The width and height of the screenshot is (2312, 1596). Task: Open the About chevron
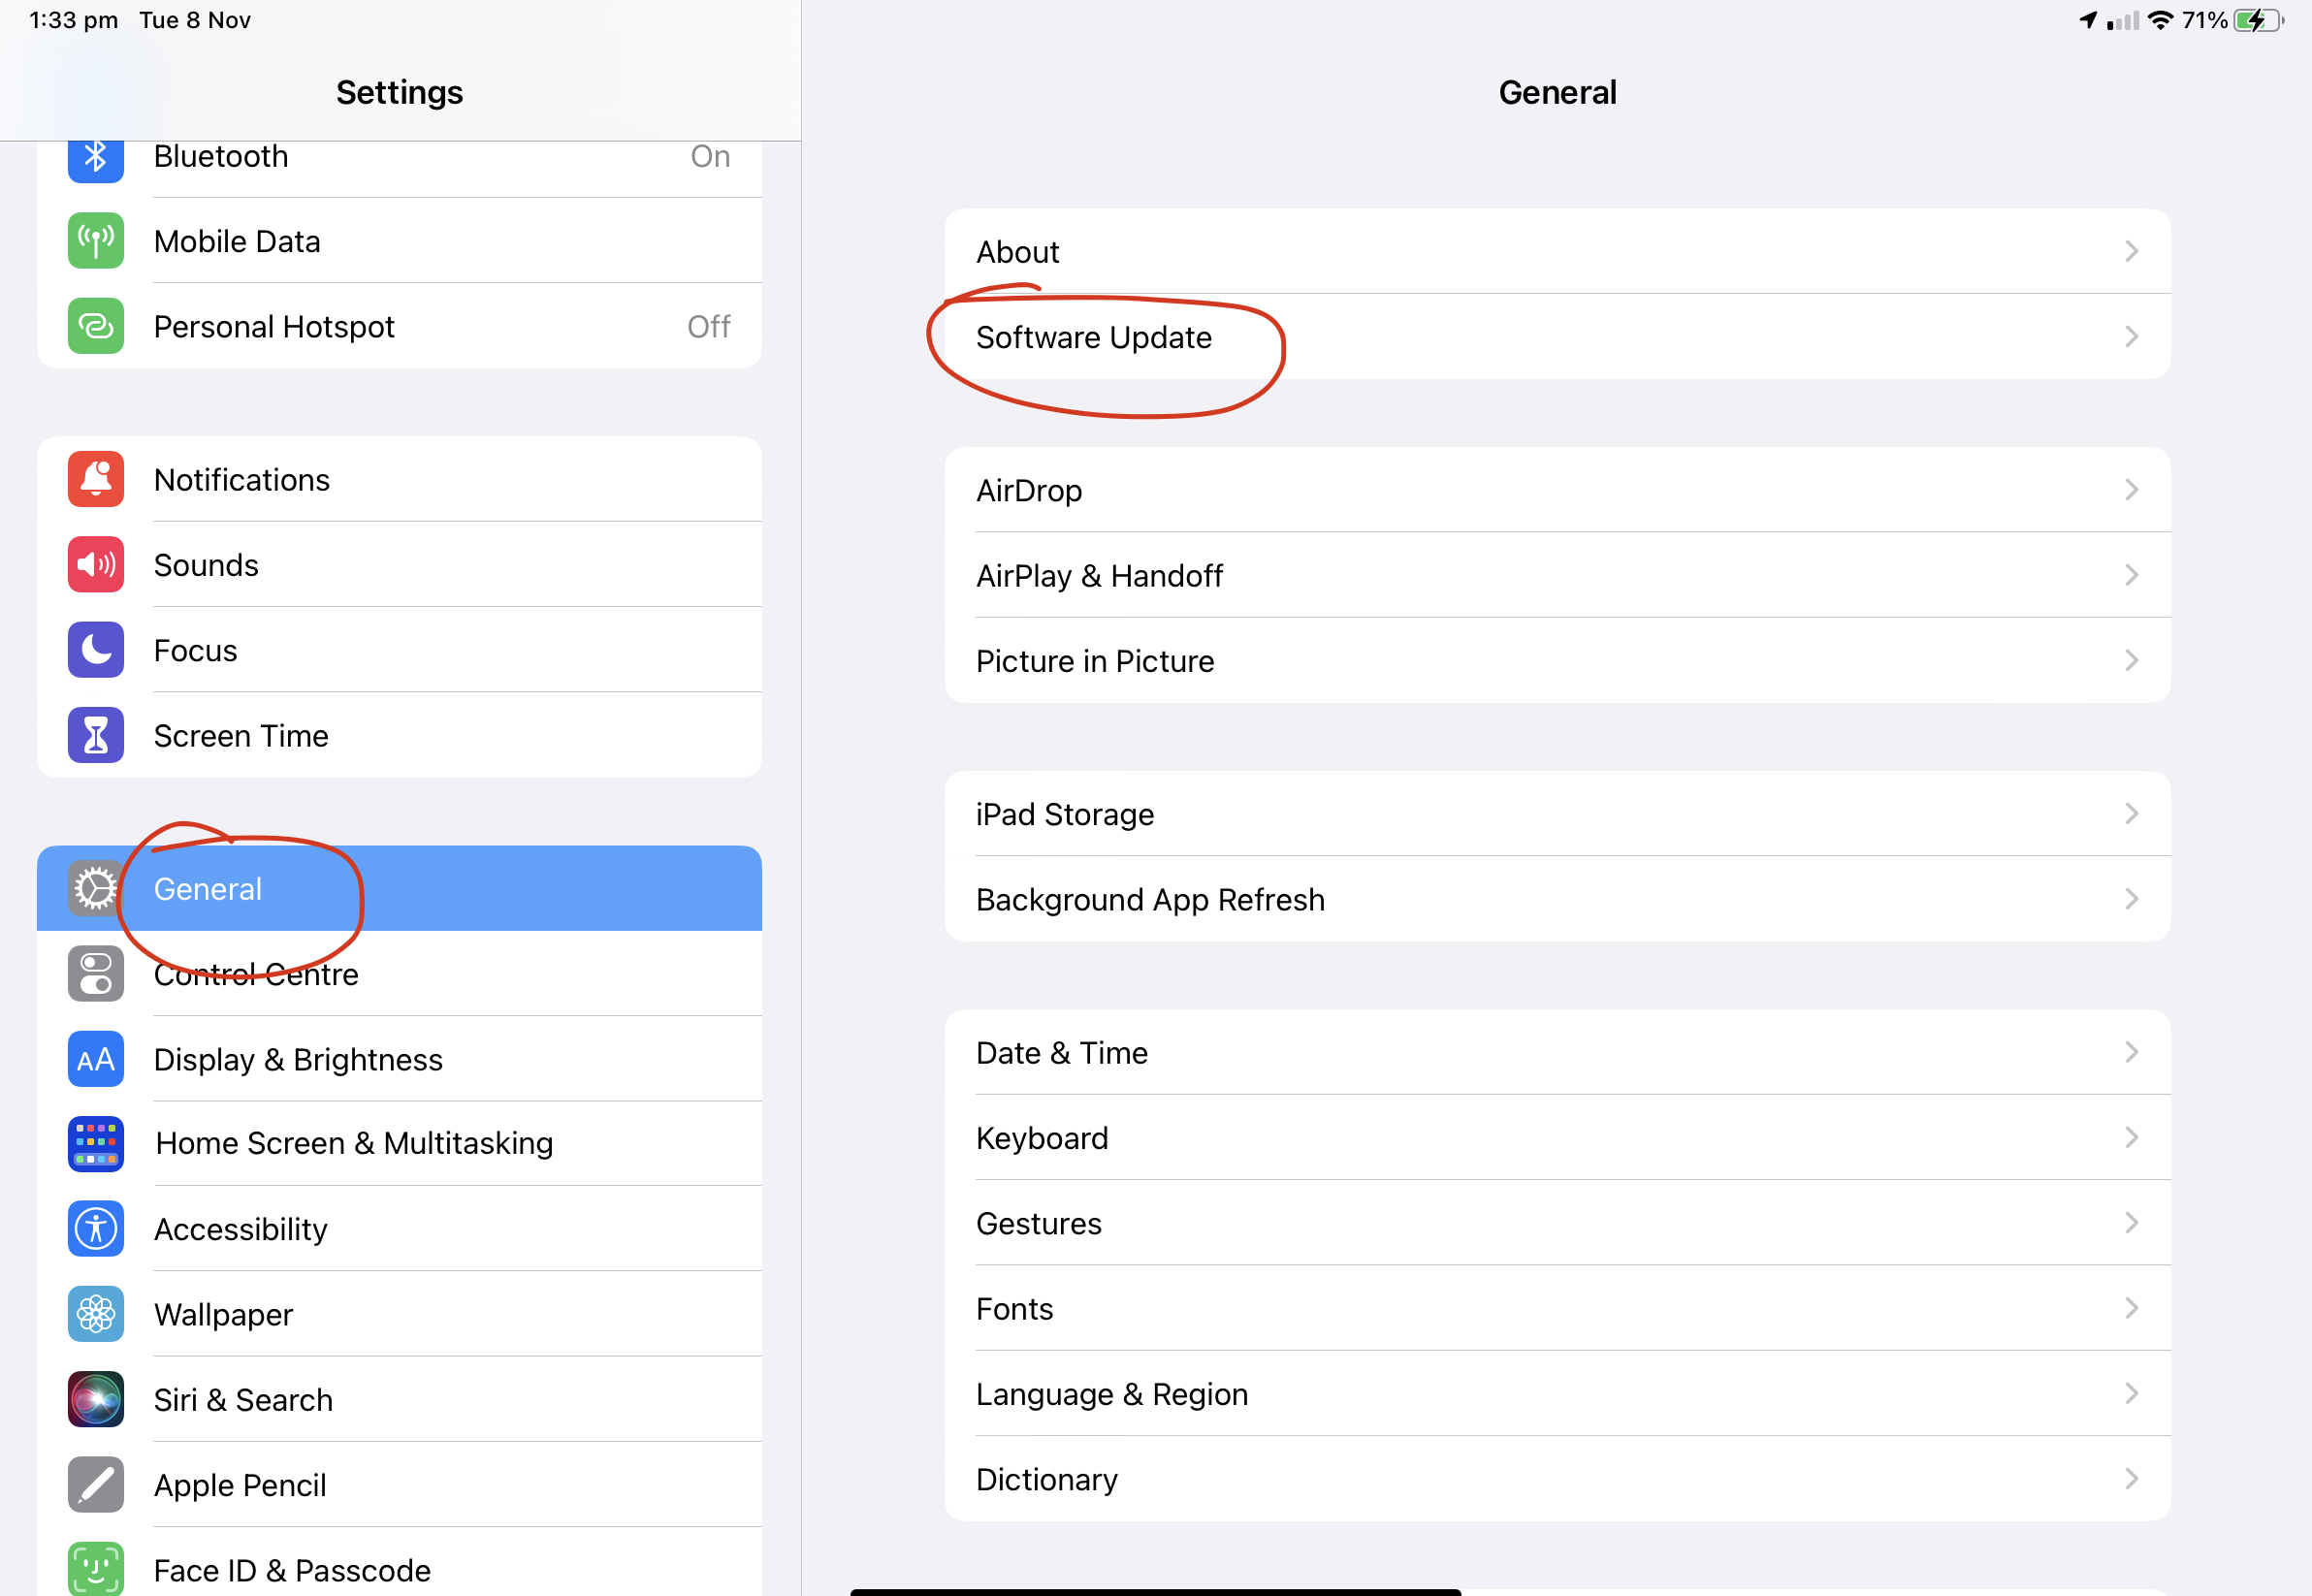[2131, 251]
